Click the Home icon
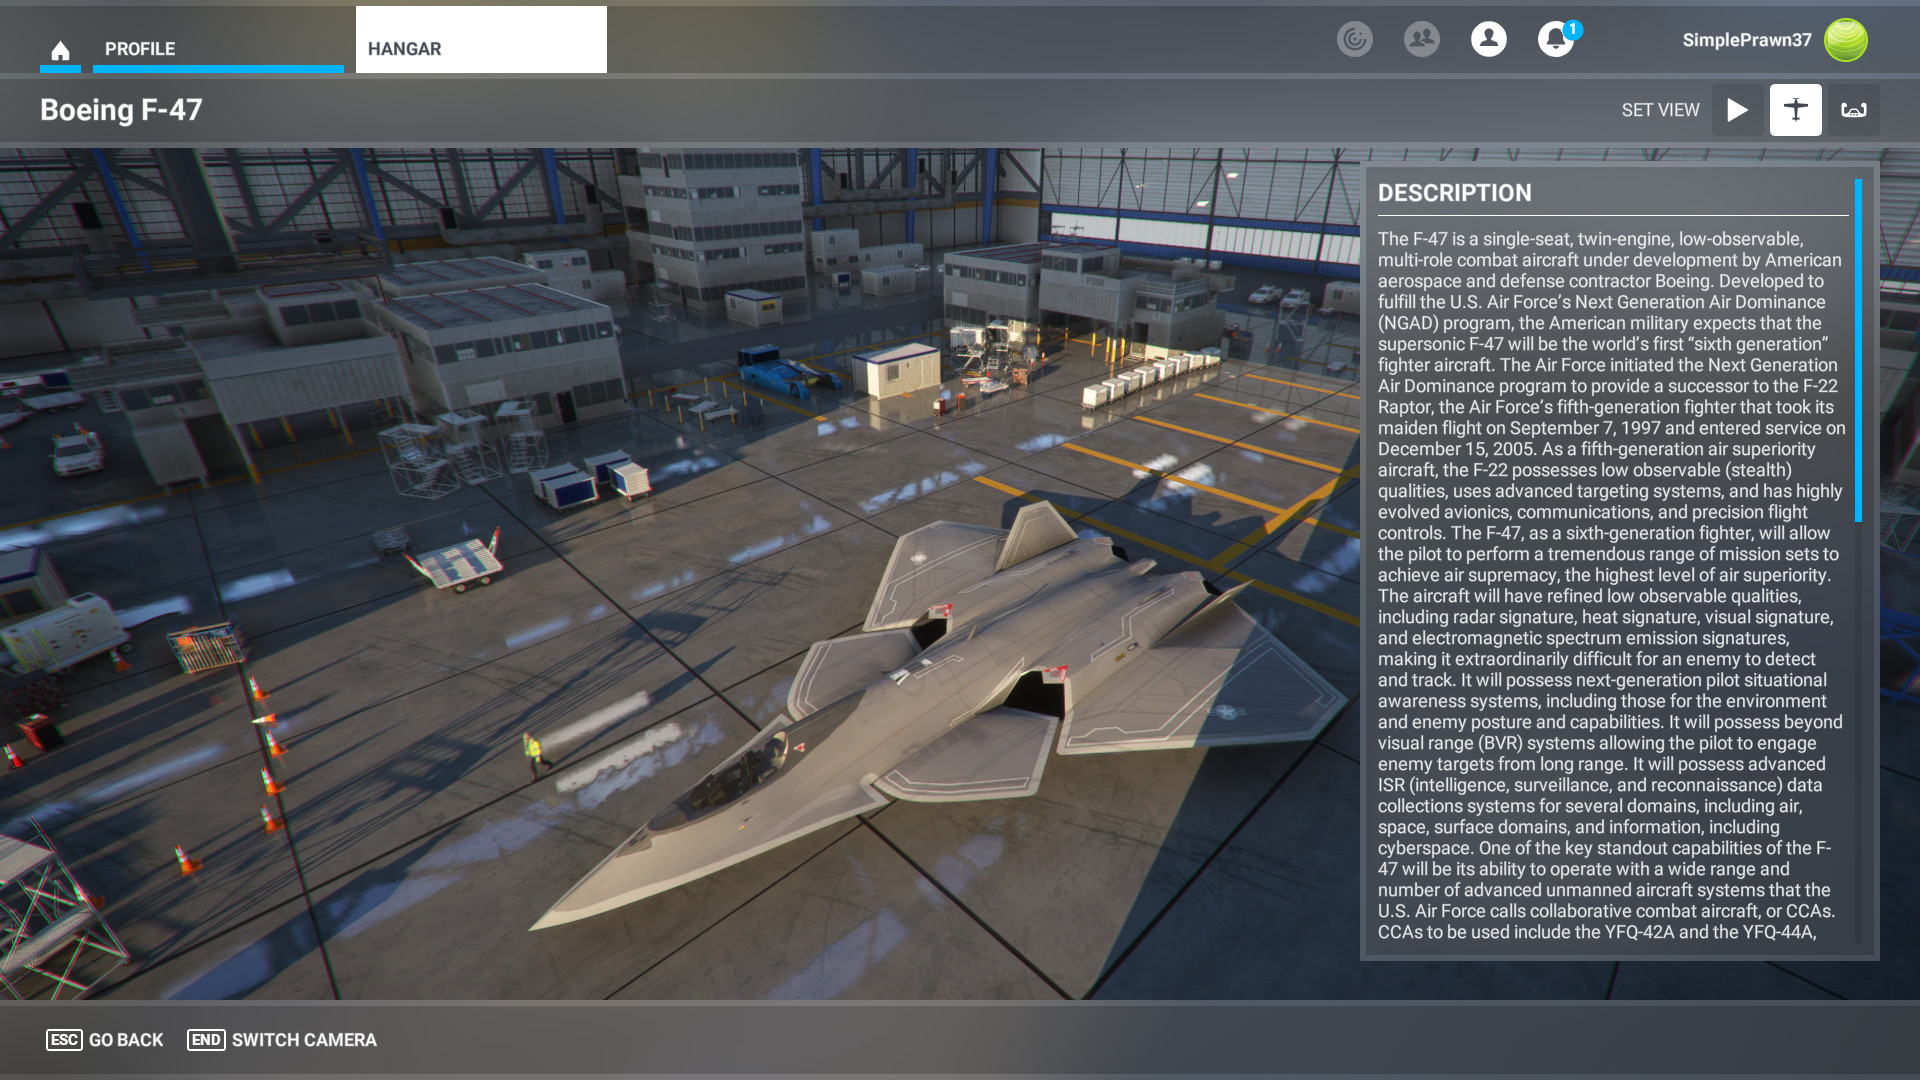 [60, 50]
